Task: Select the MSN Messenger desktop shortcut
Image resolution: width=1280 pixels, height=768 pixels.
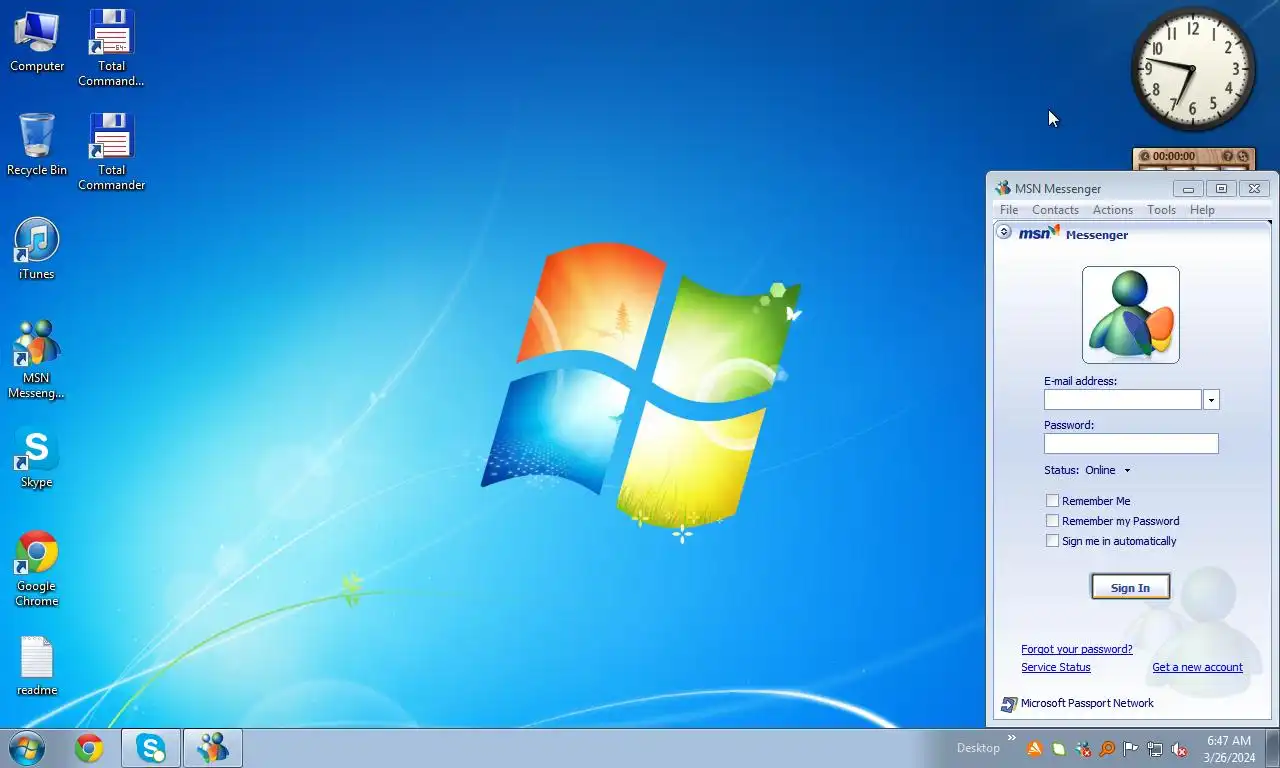Action: 37,360
